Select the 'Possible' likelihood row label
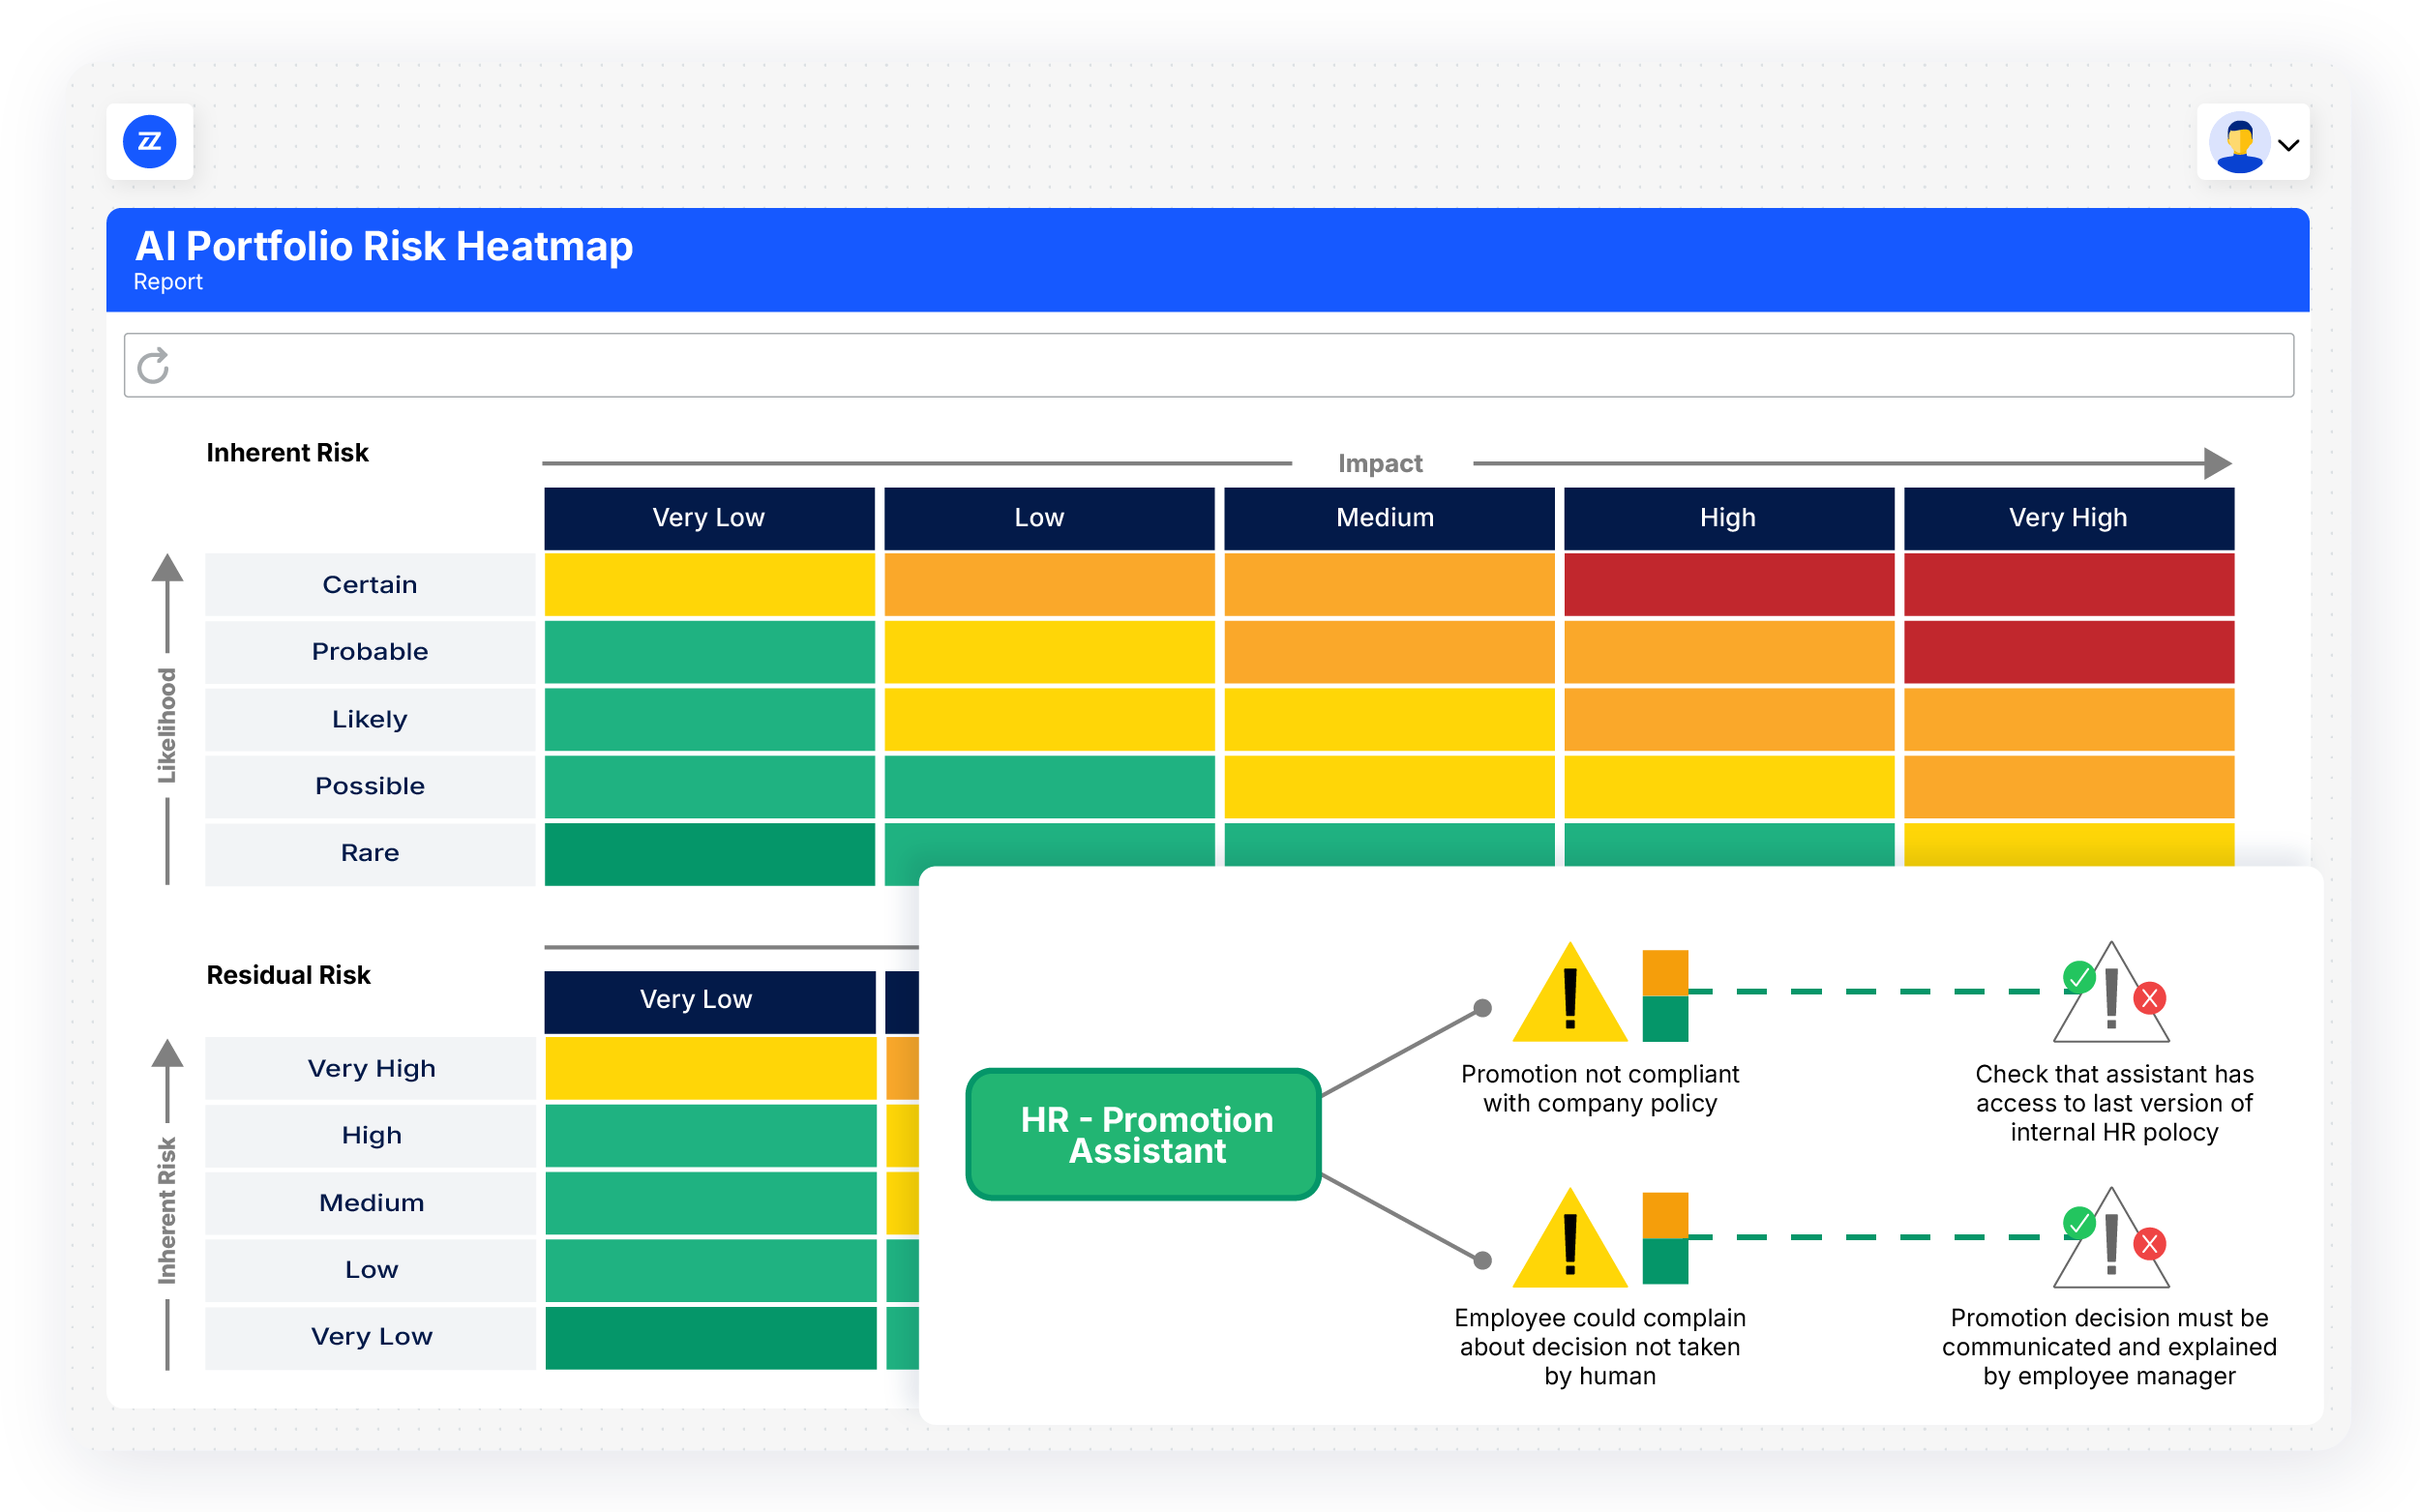This screenshot has height=1512, width=2420. pos(370,786)
